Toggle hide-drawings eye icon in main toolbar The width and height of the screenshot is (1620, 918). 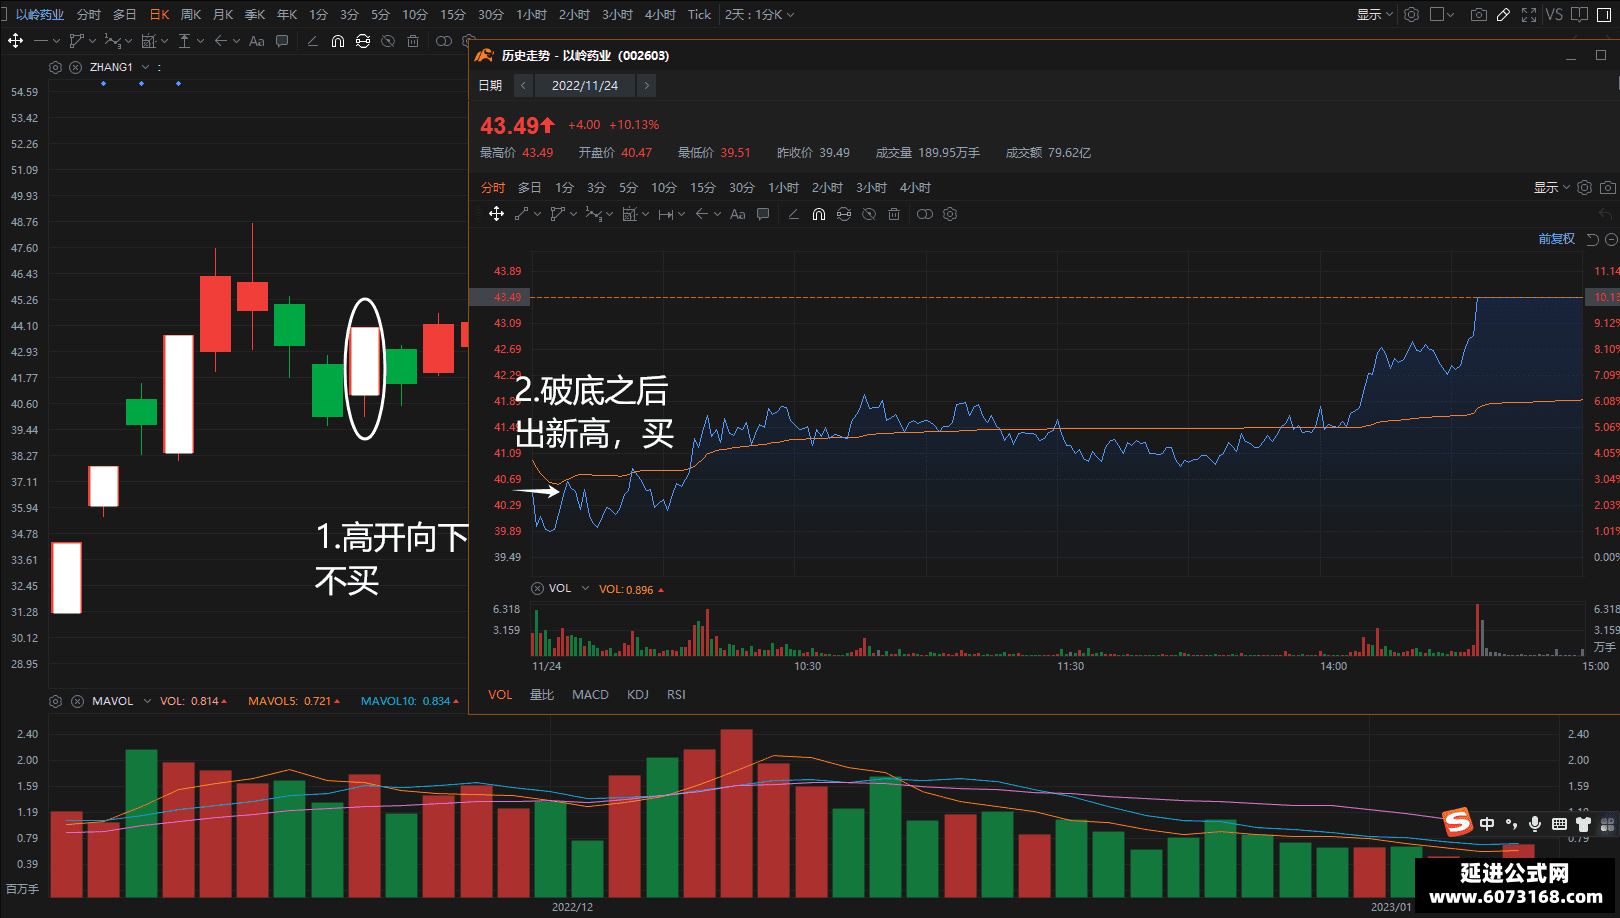[388, 41]
